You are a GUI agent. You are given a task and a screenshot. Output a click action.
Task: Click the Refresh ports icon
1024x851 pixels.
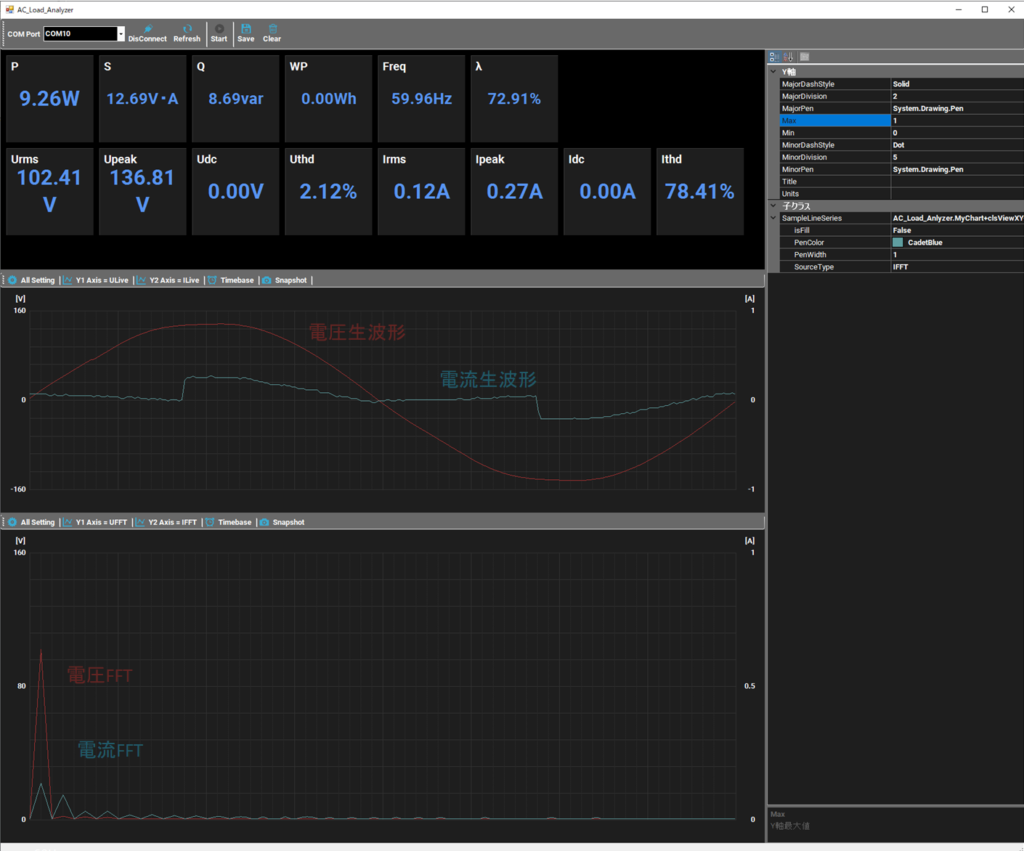187,29
